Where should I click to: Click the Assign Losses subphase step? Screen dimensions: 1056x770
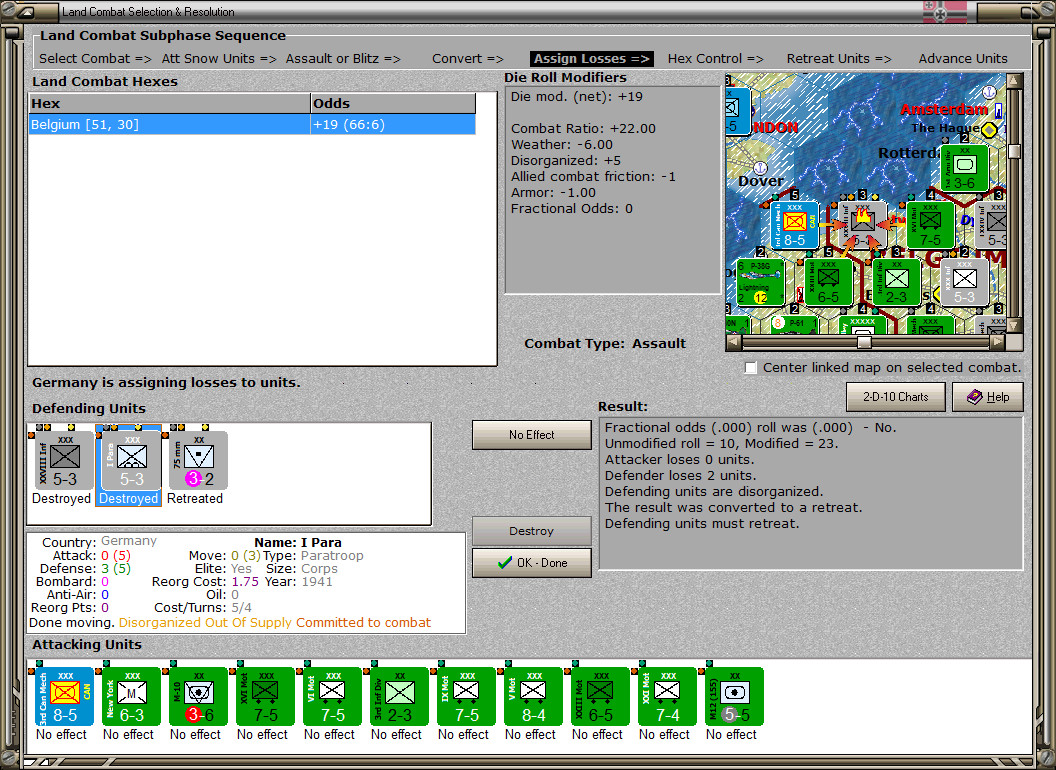tap(591, 59)
